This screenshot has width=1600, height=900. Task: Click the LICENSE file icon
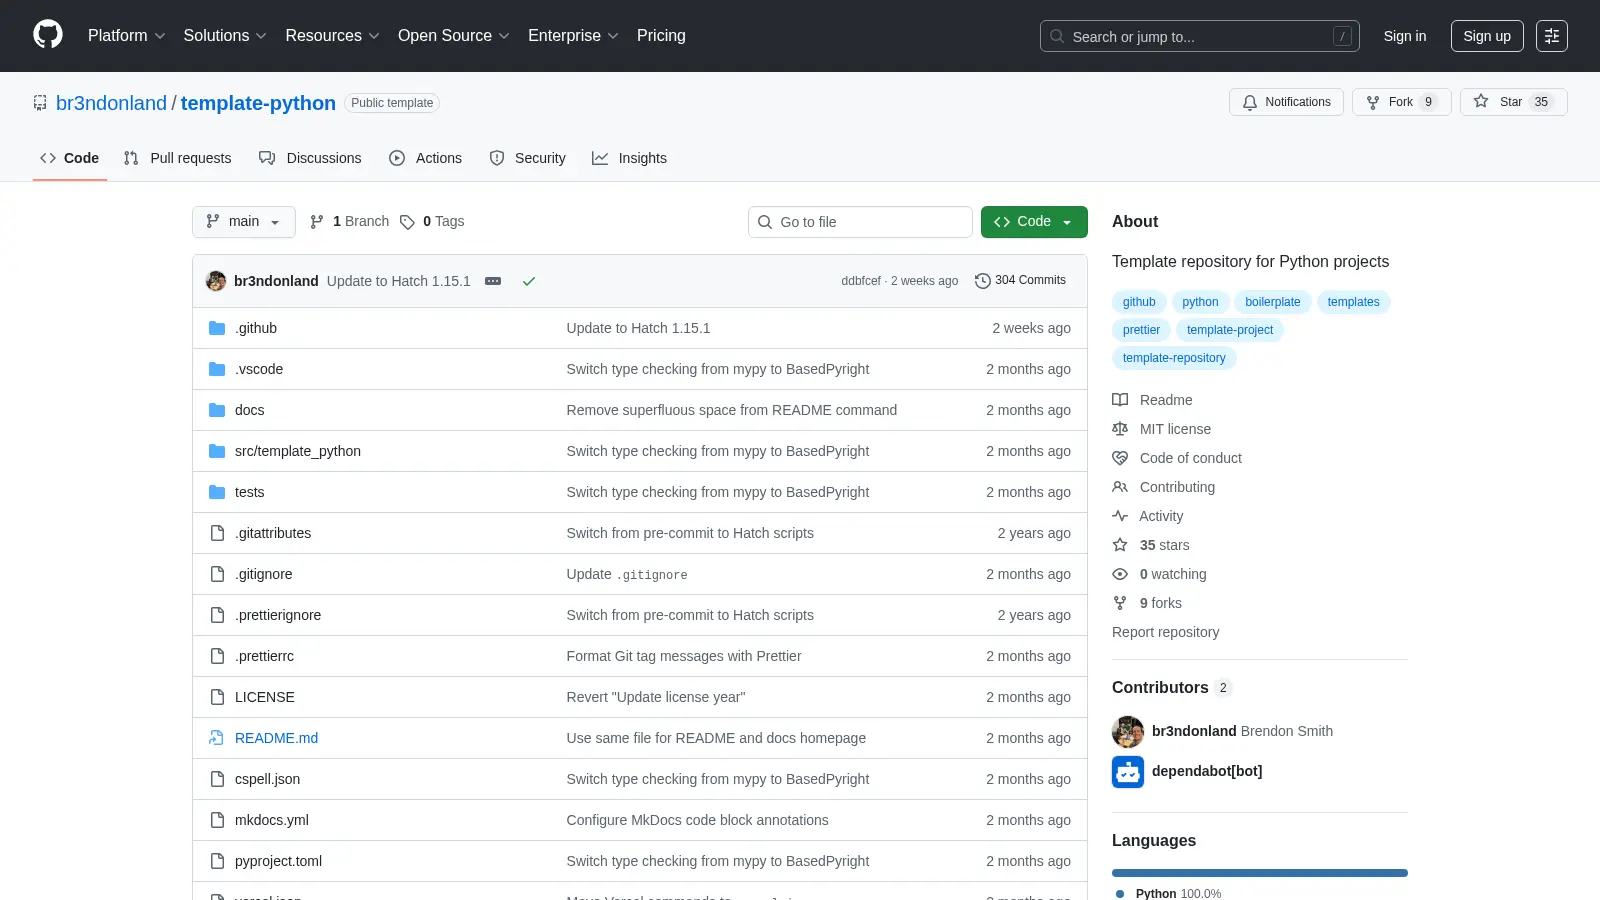217,697
